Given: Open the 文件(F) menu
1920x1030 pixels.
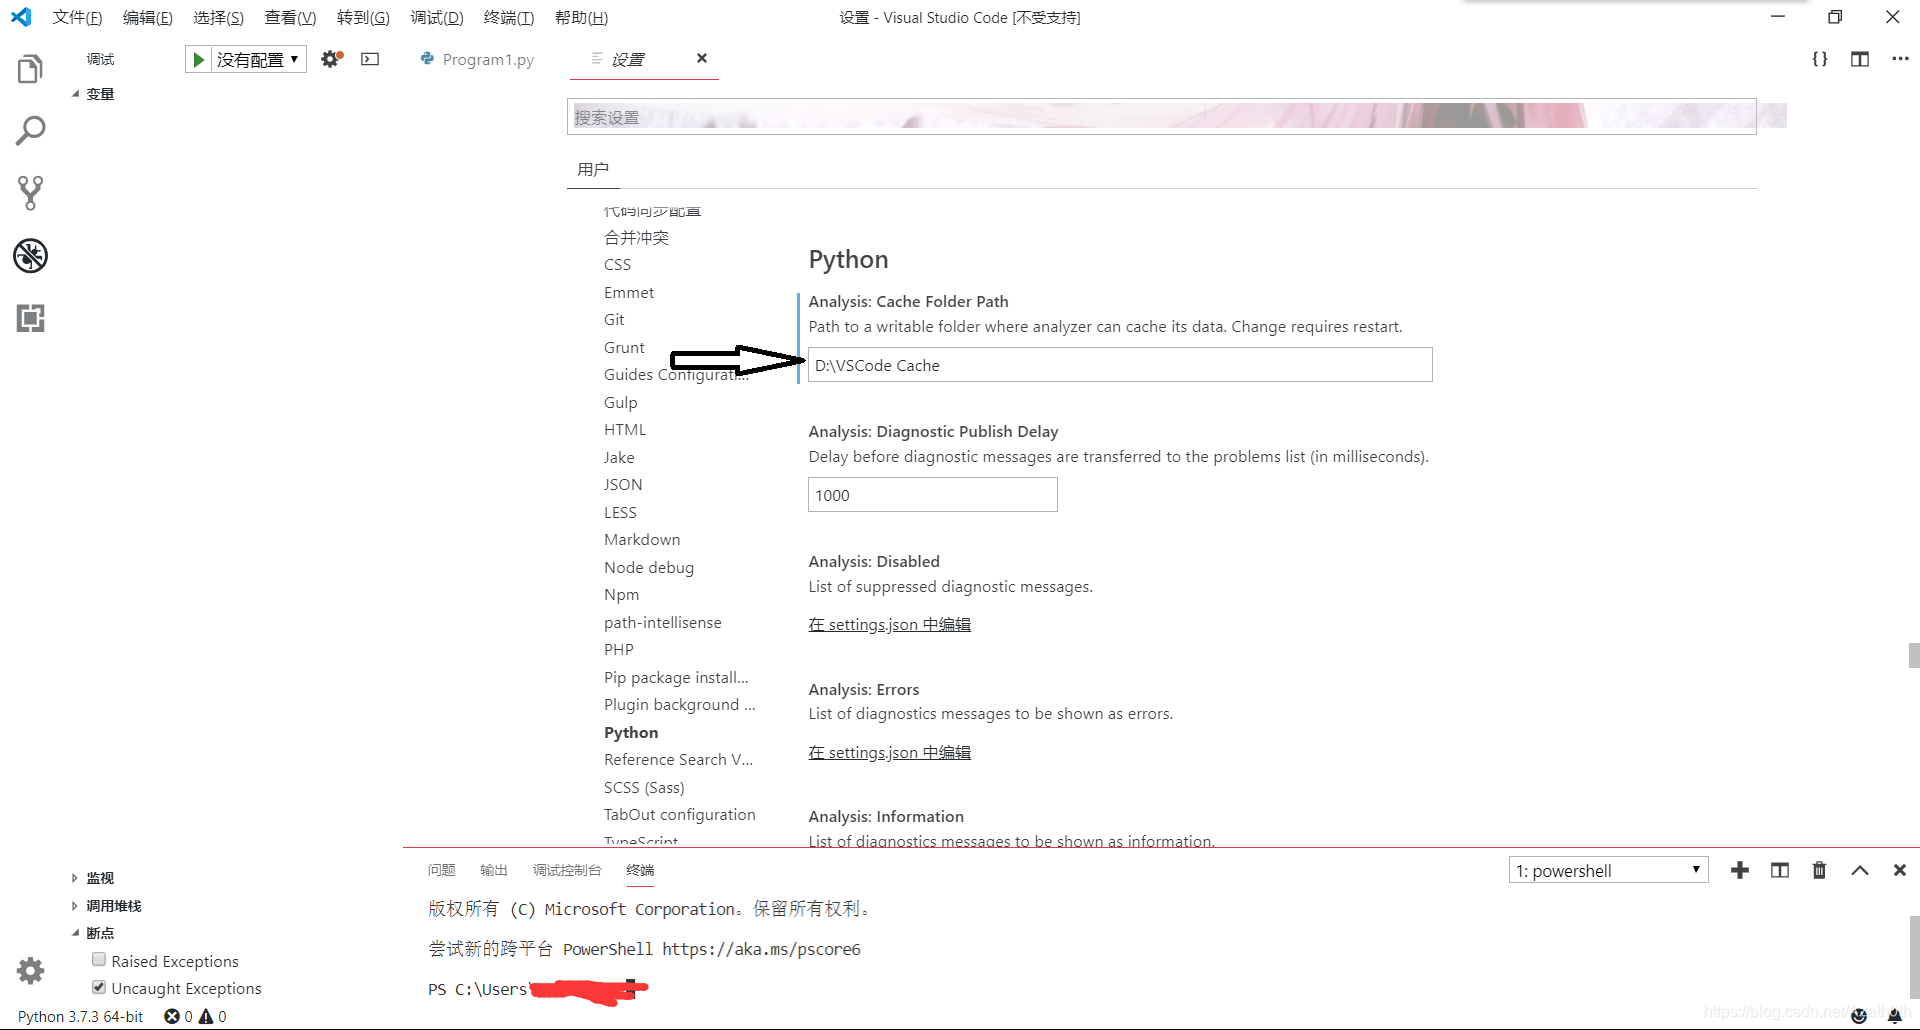Looking at the screenshot, I should tap(77, 17).
